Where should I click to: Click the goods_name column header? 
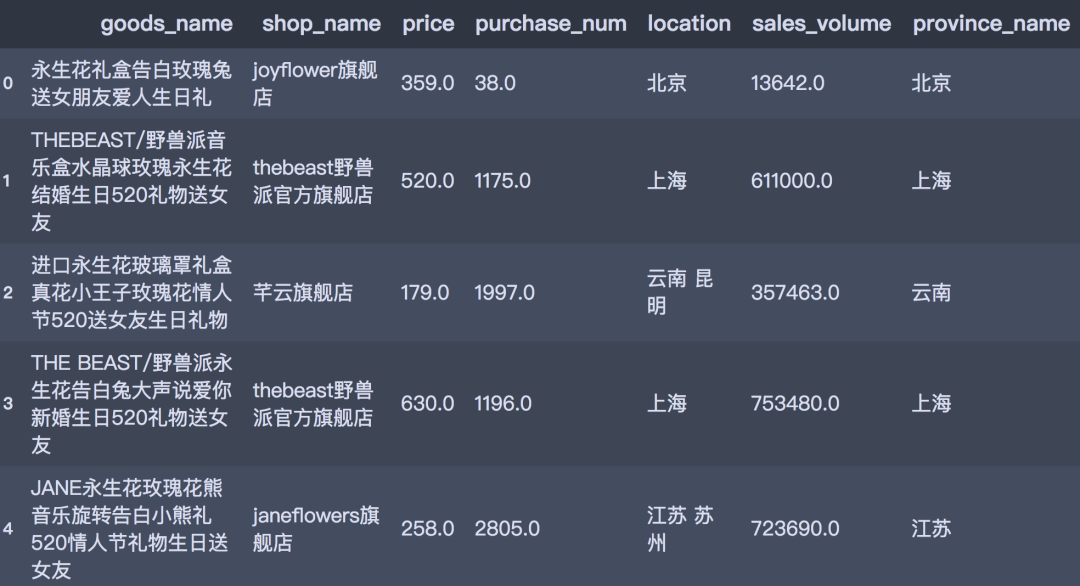[x=166, y=24]
